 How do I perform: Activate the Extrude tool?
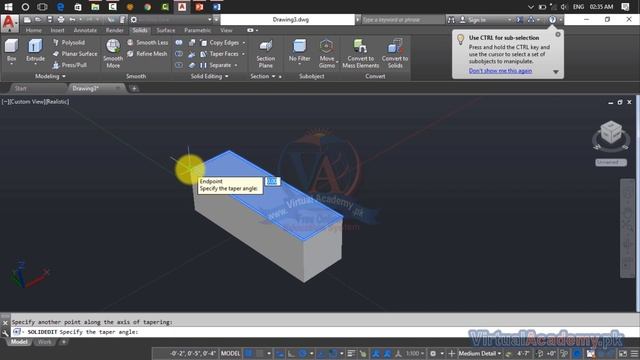(x=35, y=51)
